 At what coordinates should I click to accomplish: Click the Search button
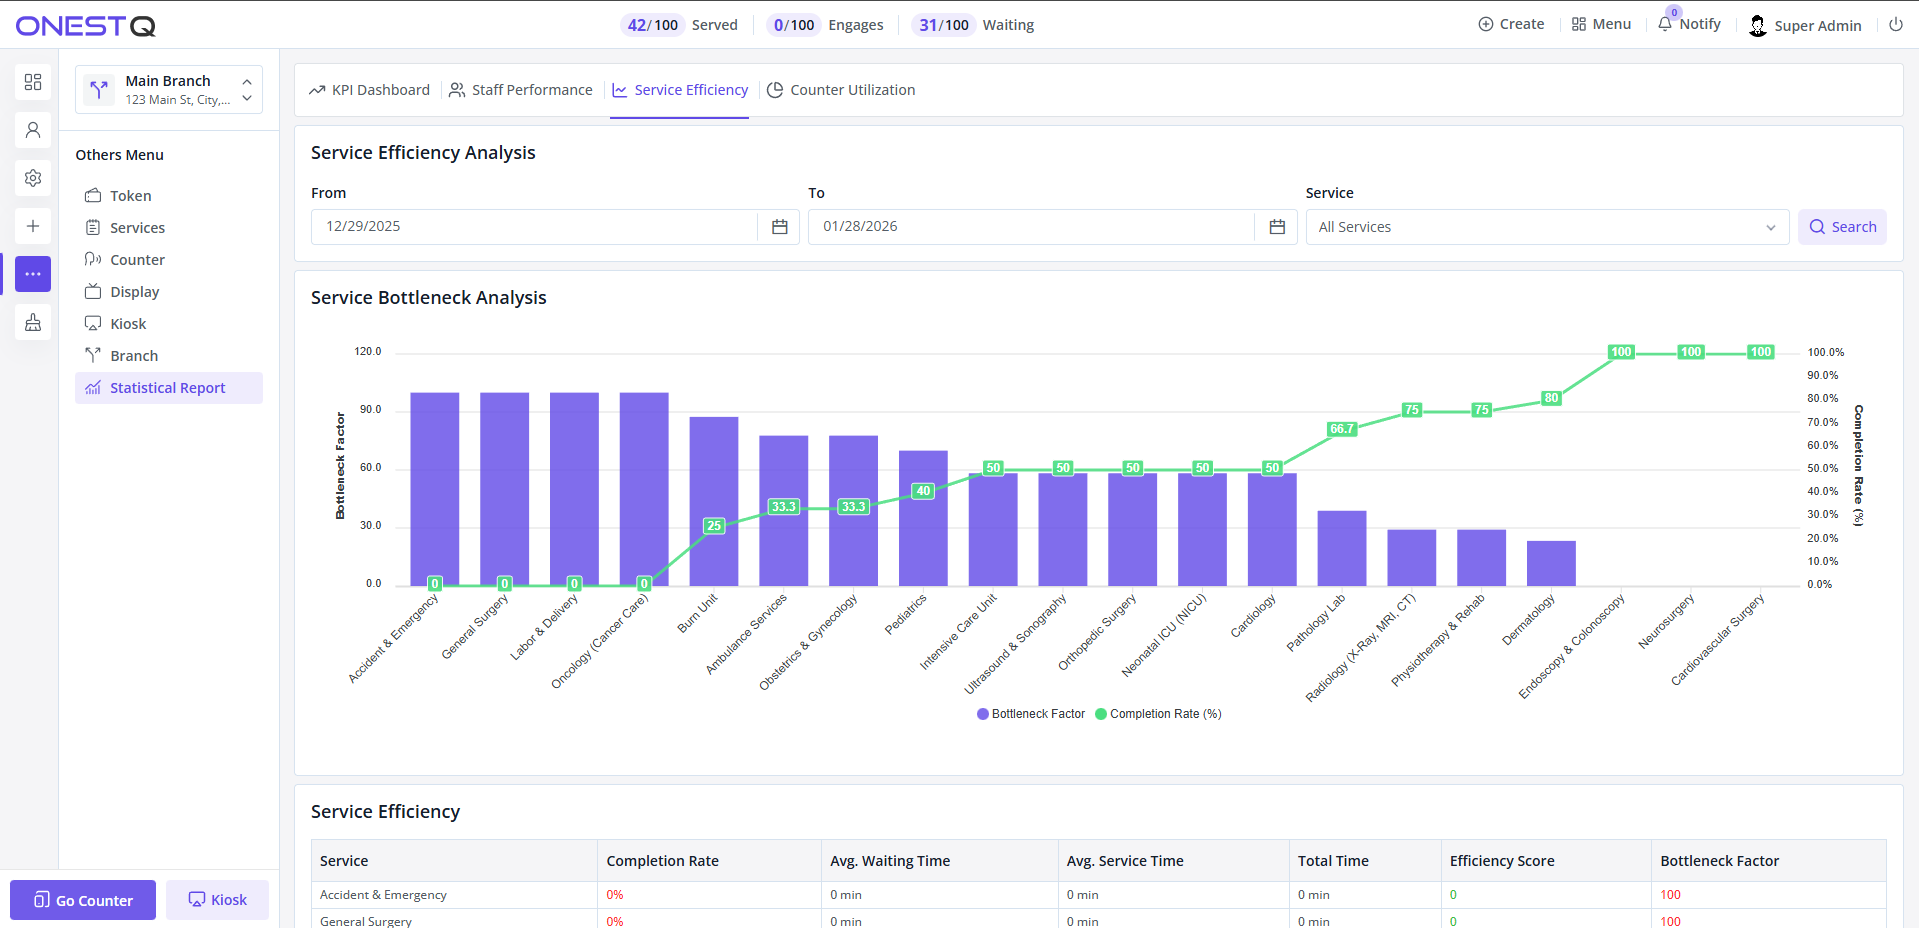tap(1842, 227)
